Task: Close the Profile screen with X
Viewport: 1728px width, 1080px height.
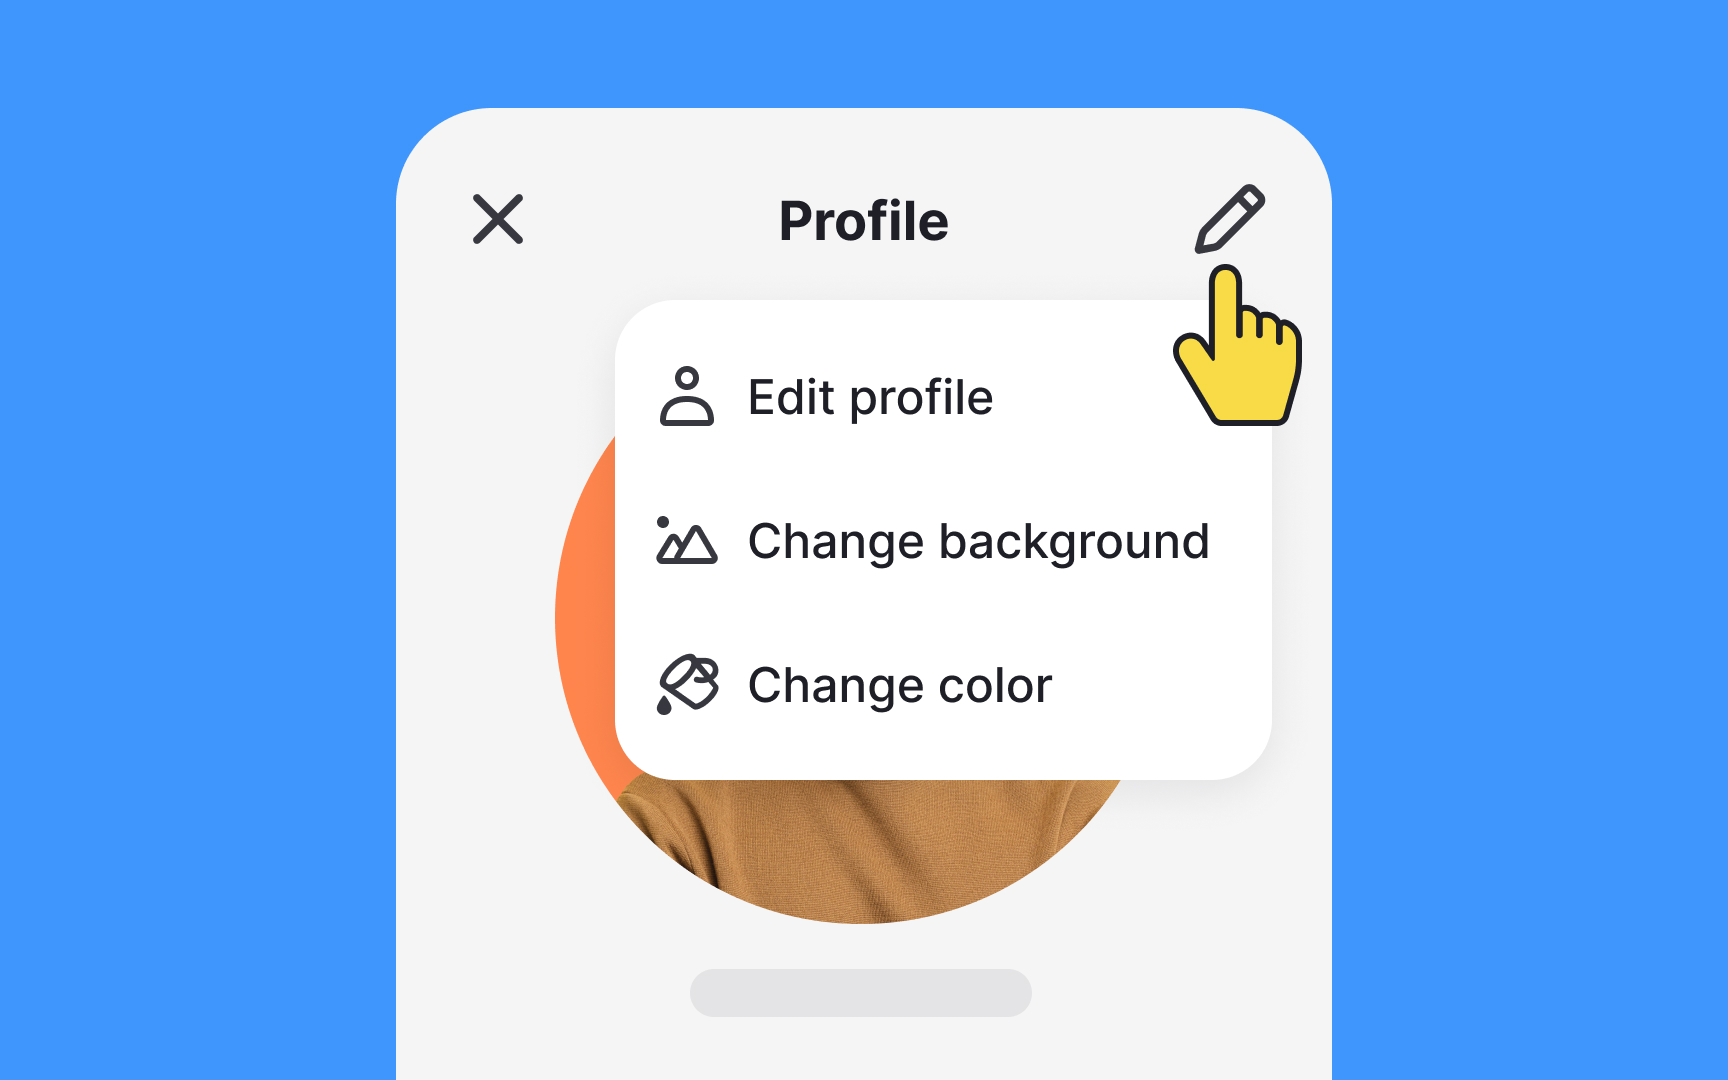Action: [x=498, y=219]
